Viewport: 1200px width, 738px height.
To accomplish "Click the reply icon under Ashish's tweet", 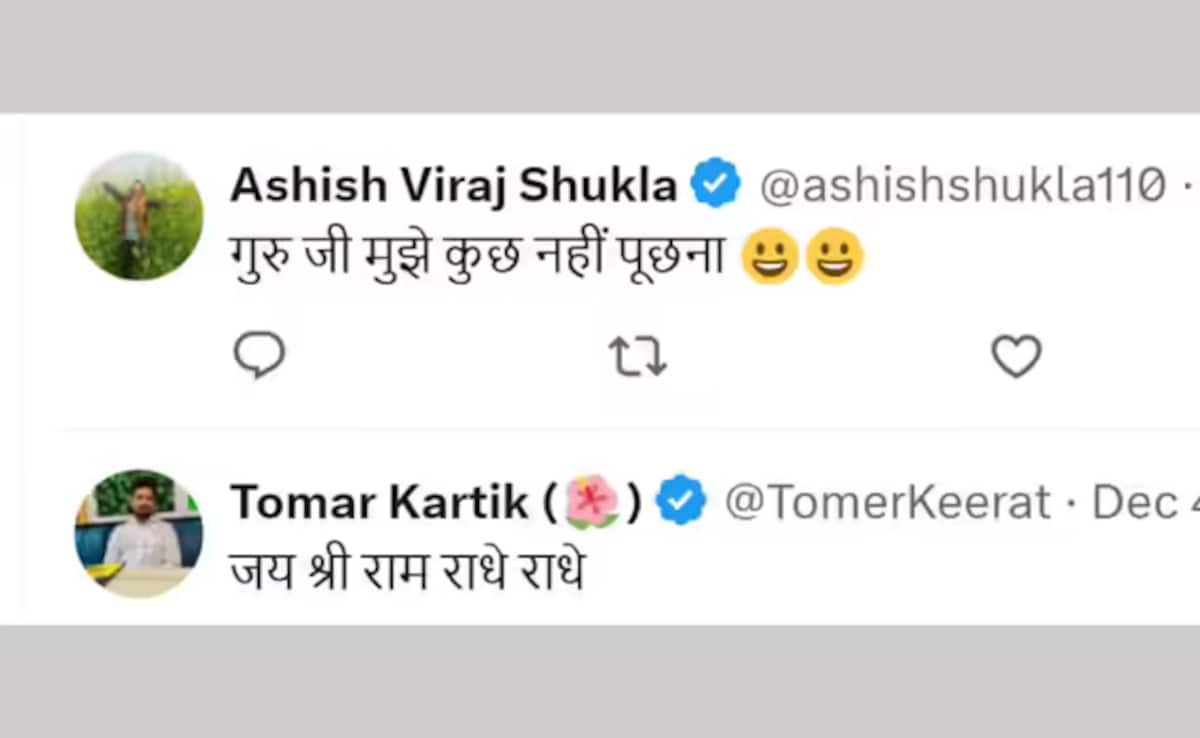I will (x=260, y=355).
